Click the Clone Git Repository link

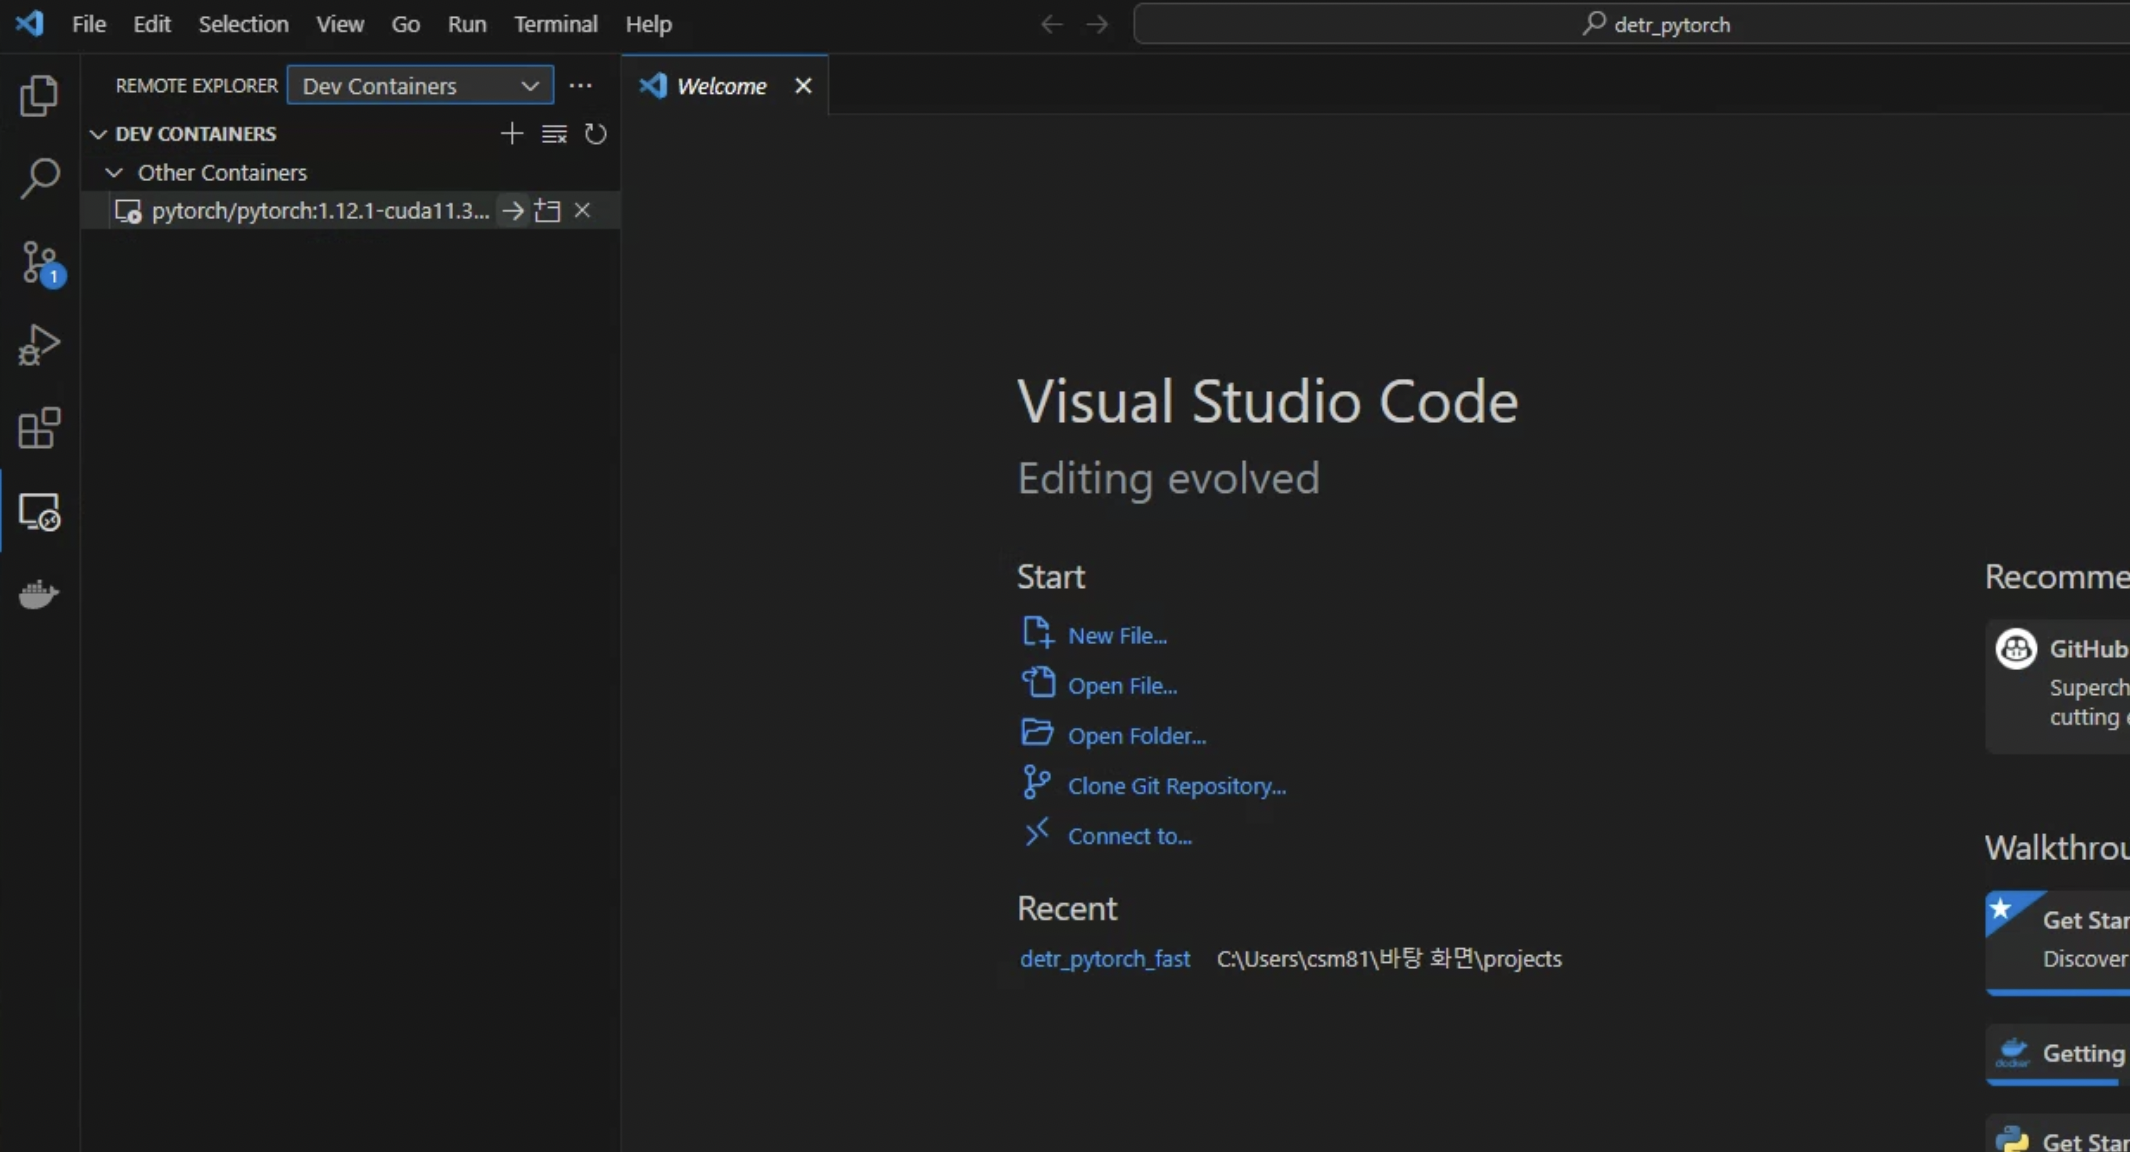coord(1176,786)
